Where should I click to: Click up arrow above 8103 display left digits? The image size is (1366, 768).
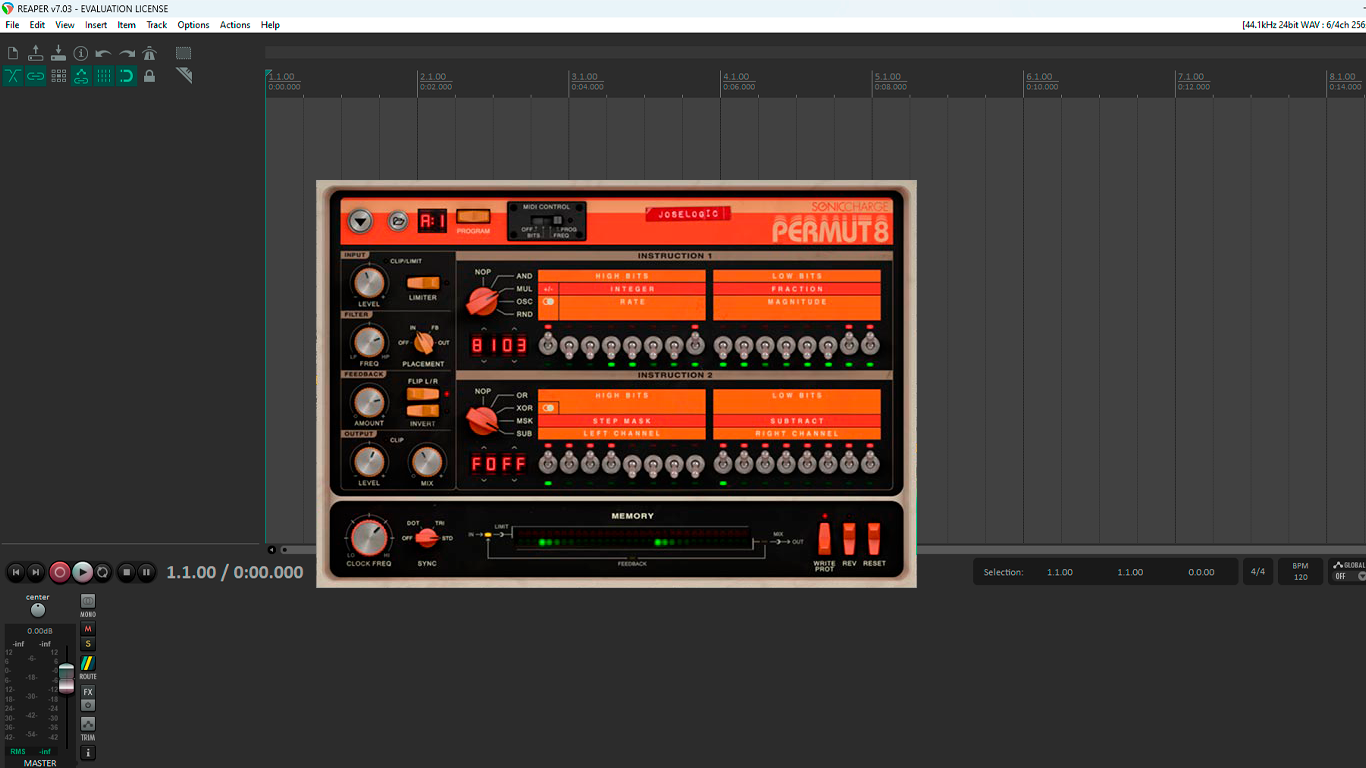[484, 330]
